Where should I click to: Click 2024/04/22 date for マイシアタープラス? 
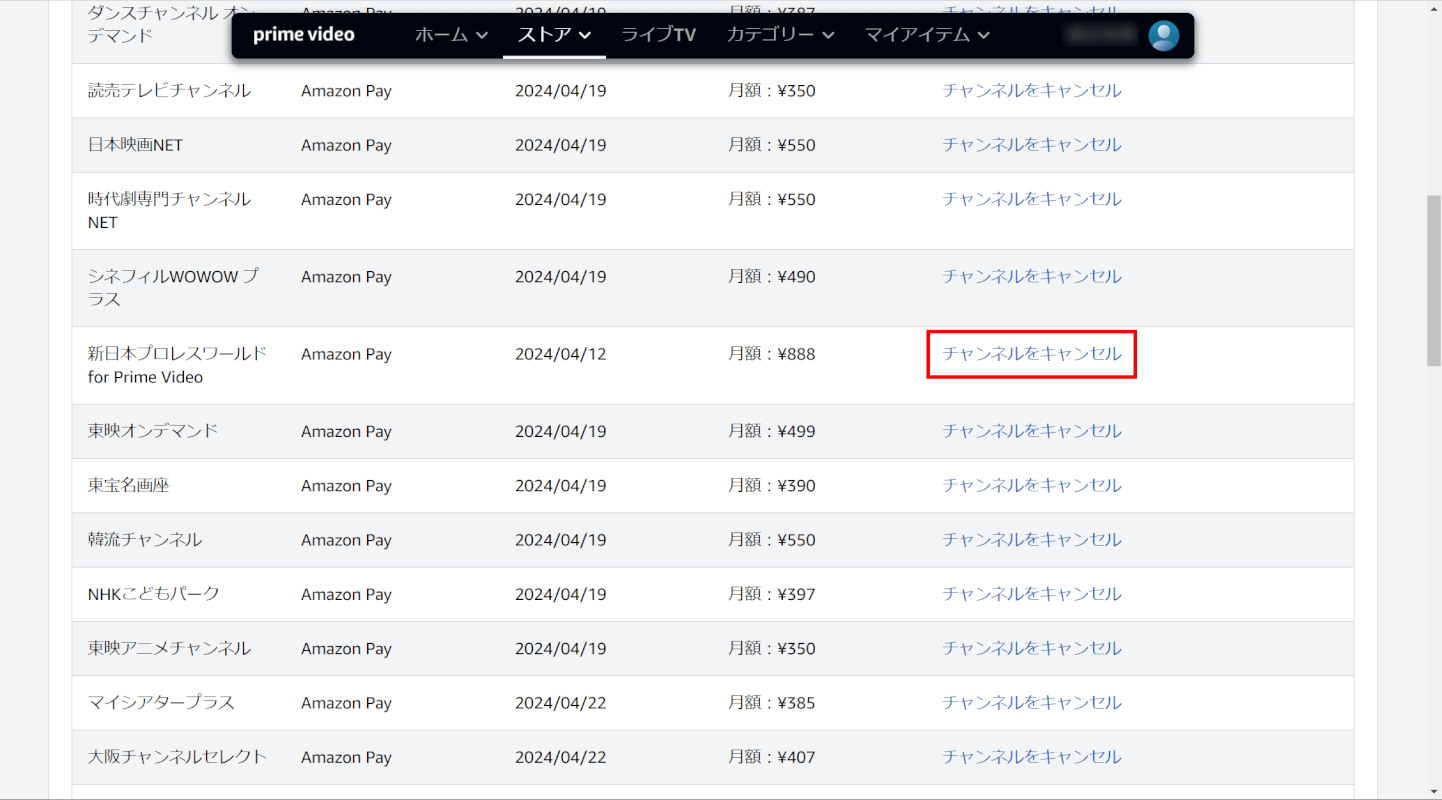[561, 703]
